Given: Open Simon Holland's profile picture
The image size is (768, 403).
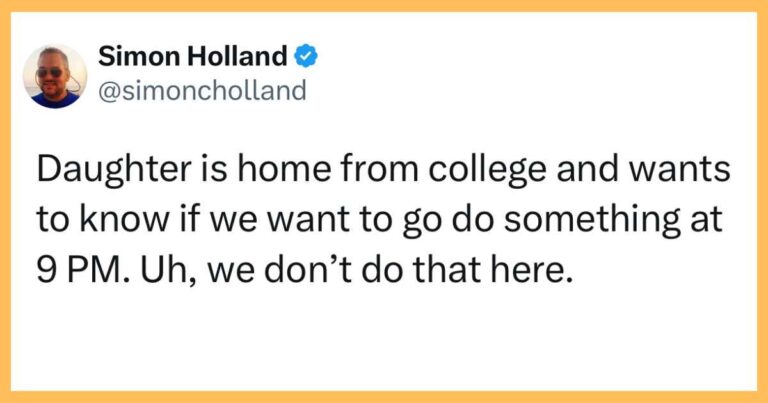Looking at the screenshot, I should [x=55, y=76].
